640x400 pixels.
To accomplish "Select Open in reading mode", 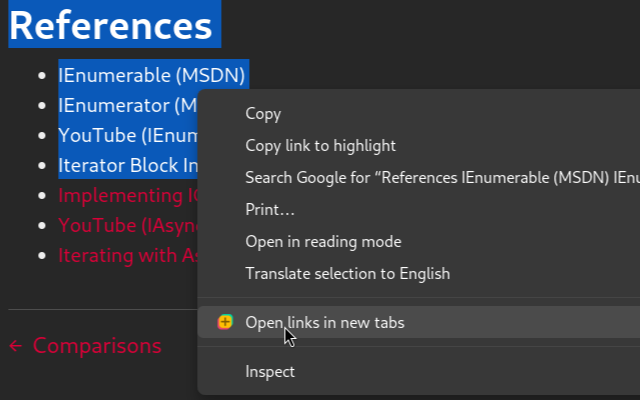I will pyautogui.click(x=323, y=242).
